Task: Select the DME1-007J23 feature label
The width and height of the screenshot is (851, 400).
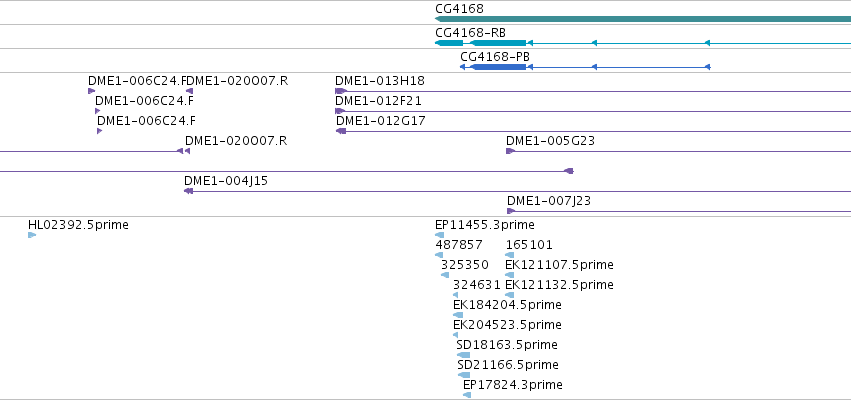Action: point(549,201)
